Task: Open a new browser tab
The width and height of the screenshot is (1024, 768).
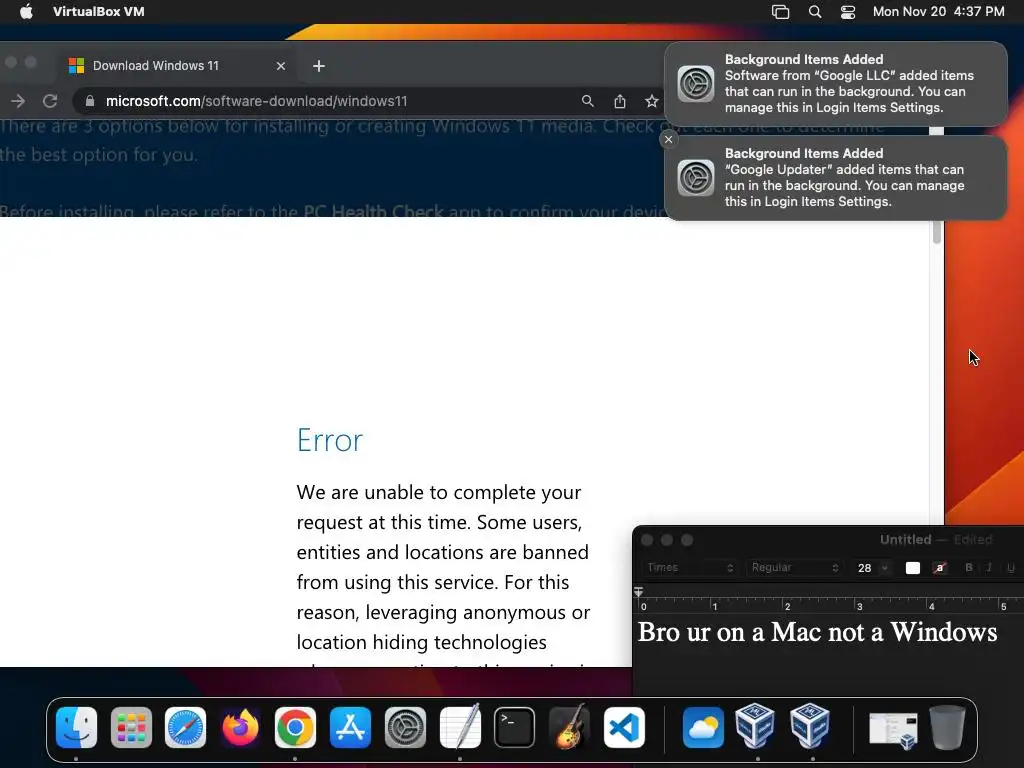Action: click(x=319, y=66)
